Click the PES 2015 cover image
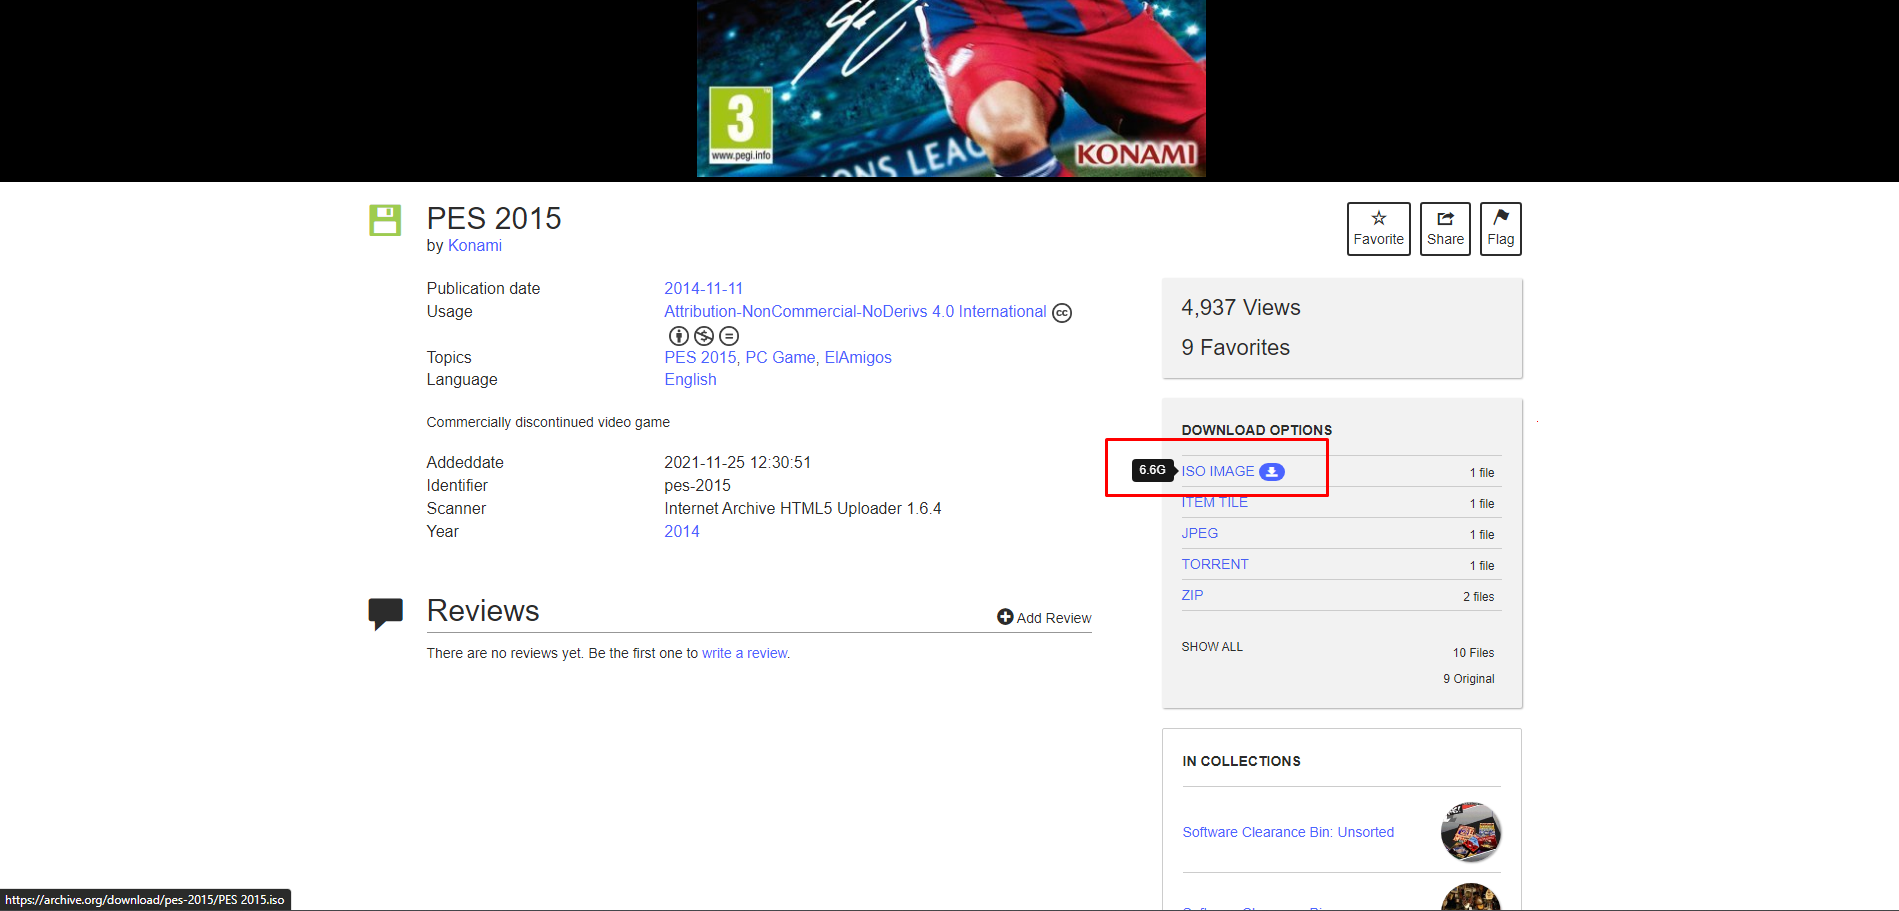 tap(951, 88)
